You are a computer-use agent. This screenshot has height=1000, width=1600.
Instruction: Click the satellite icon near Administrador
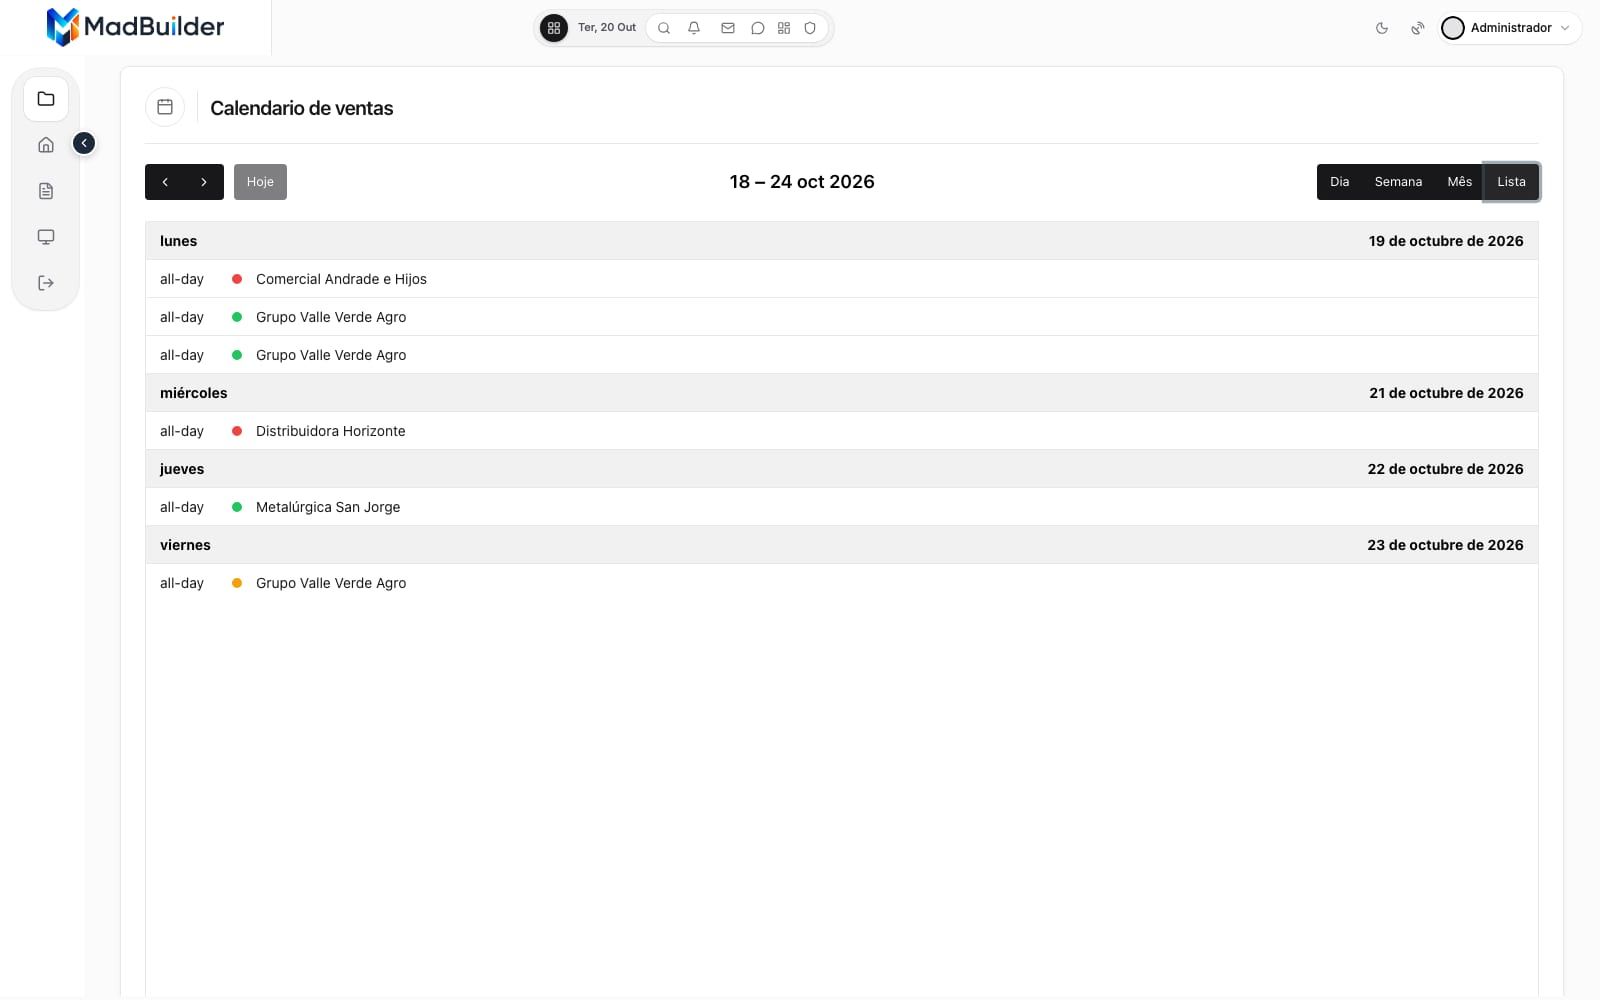point(1418,28)
